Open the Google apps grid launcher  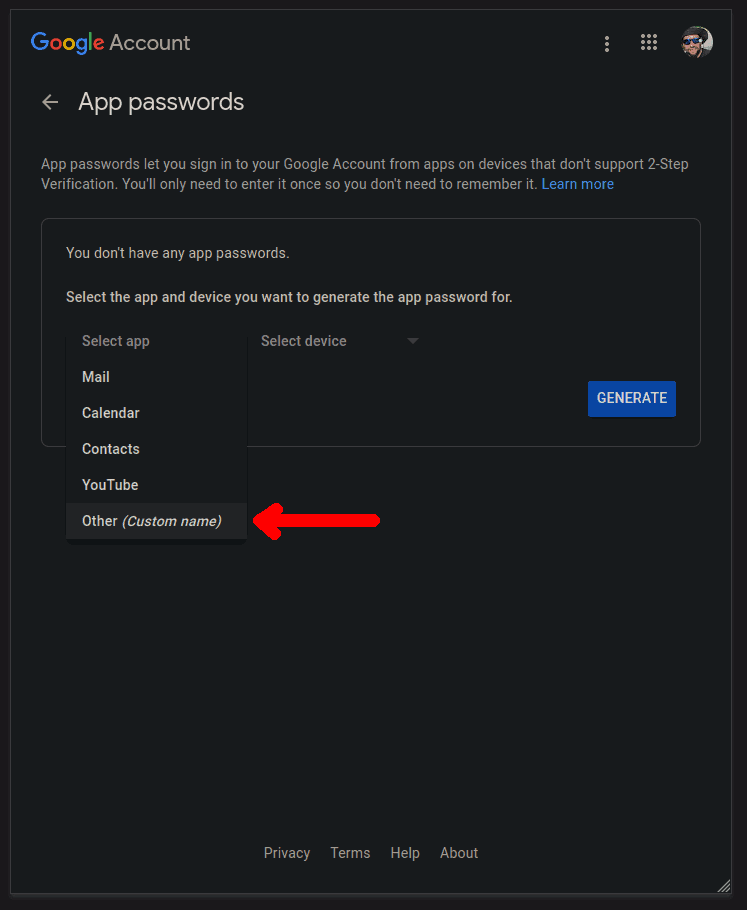[x=648, y=42]
